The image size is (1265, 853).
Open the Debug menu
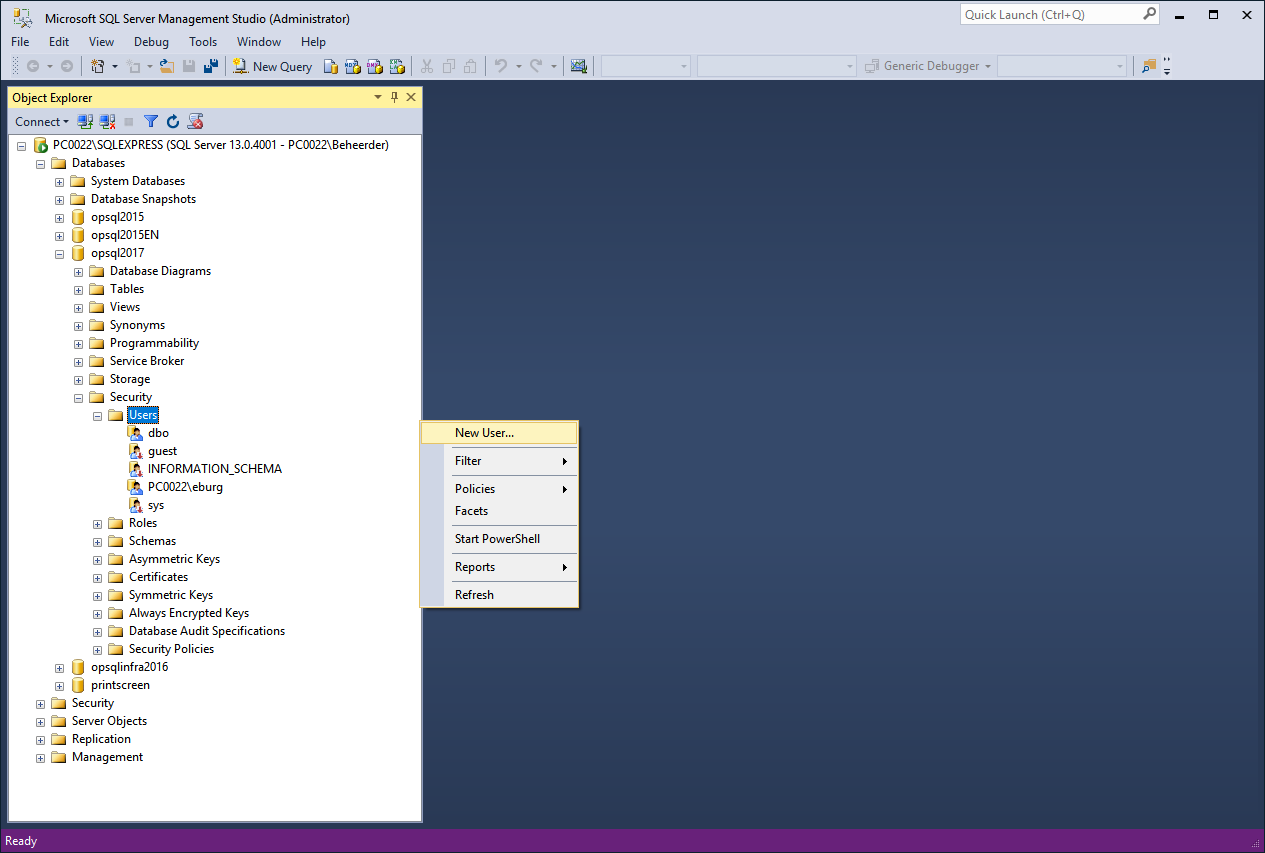pos(151,42)
